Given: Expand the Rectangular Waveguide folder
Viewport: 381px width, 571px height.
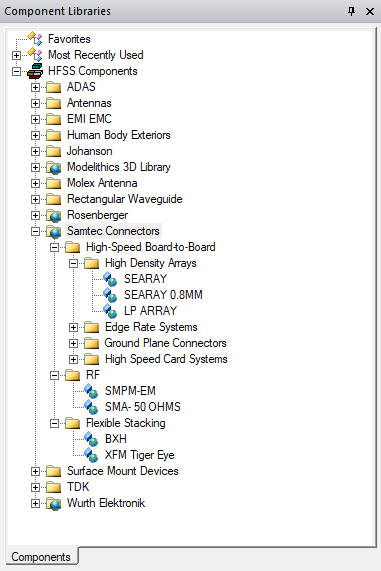Looking at the screenshot, I should tap(35, 200).
